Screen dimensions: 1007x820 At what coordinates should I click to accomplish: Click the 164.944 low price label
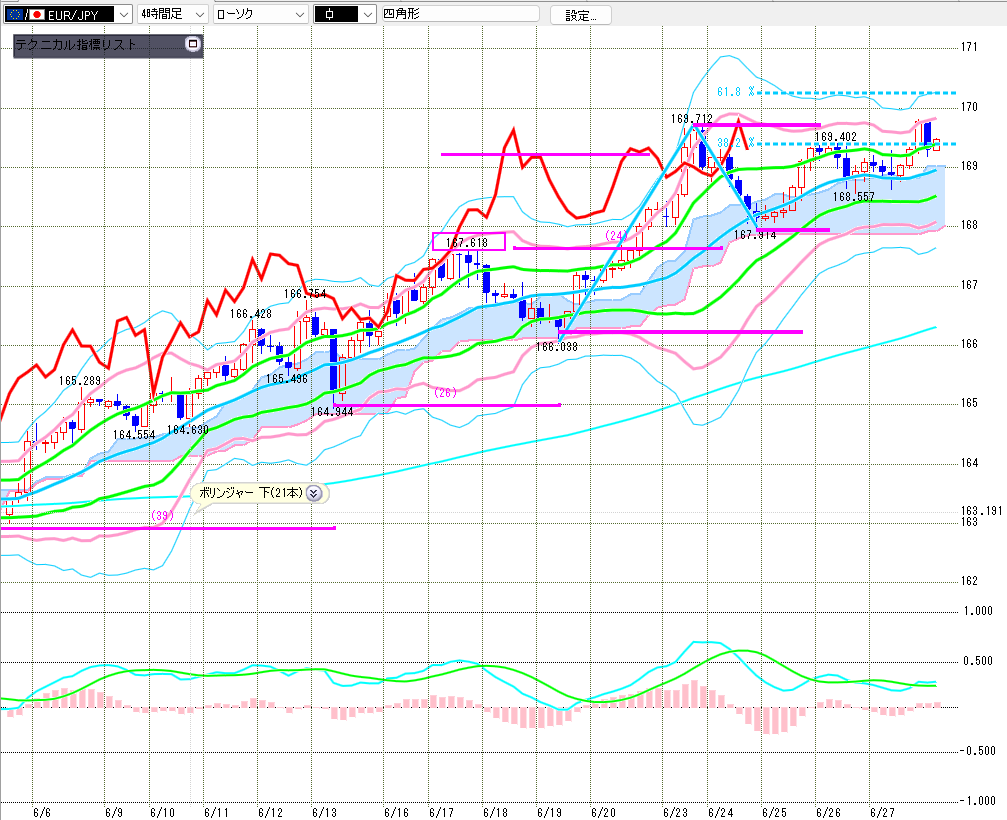[332, 412]
